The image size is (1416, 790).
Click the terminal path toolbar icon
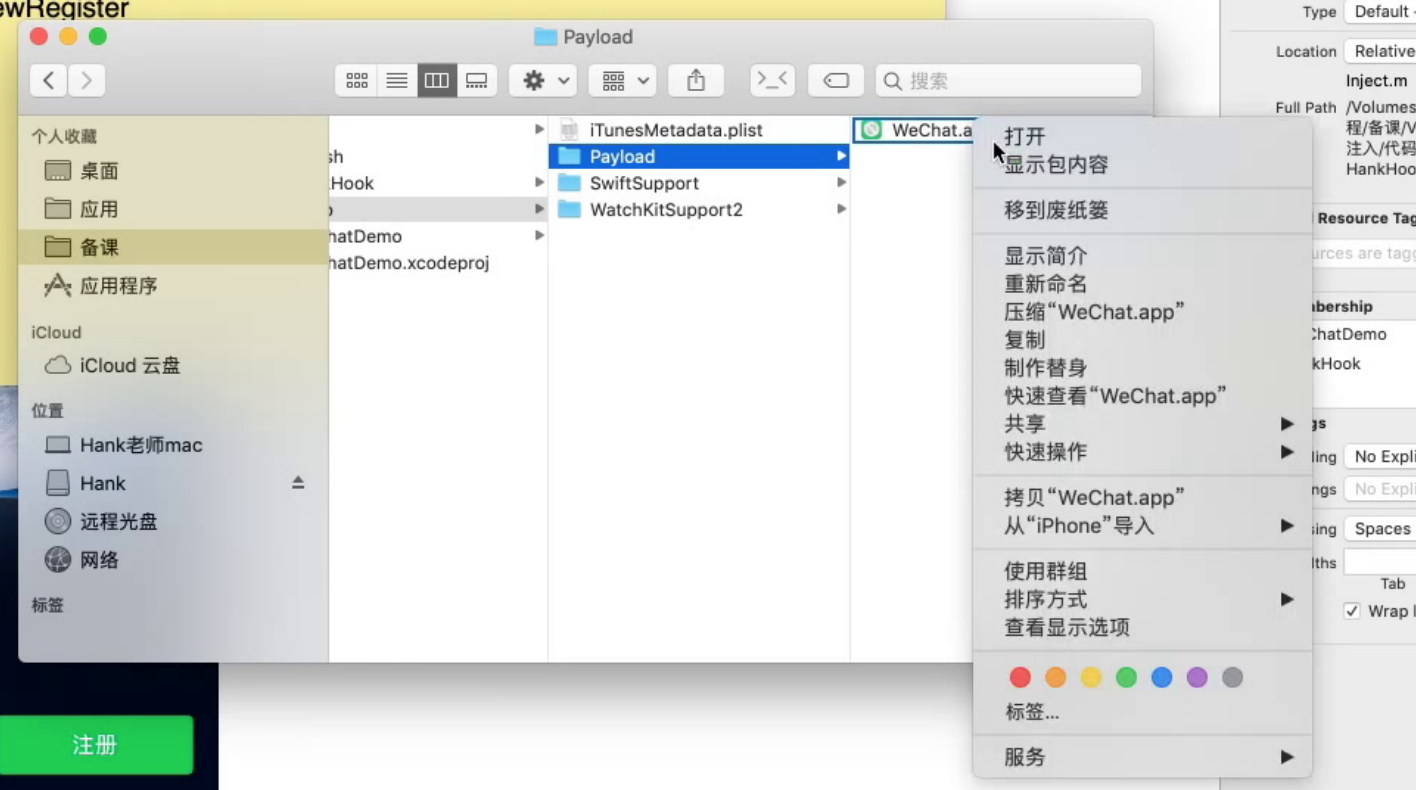tap(772, 81)
